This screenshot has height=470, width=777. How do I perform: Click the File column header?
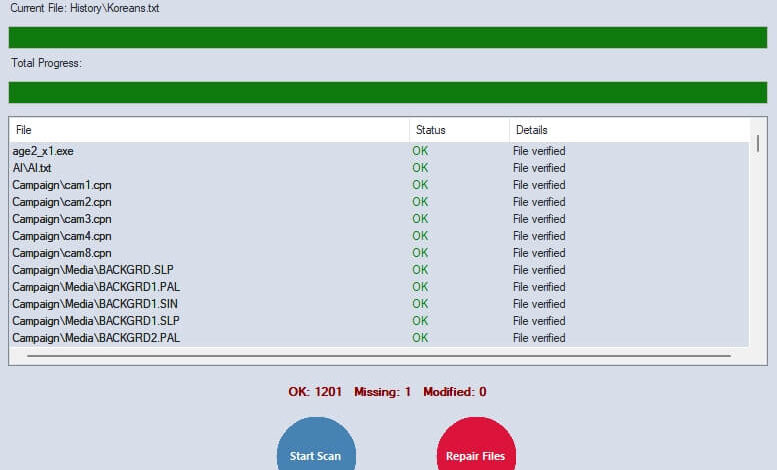209,130
